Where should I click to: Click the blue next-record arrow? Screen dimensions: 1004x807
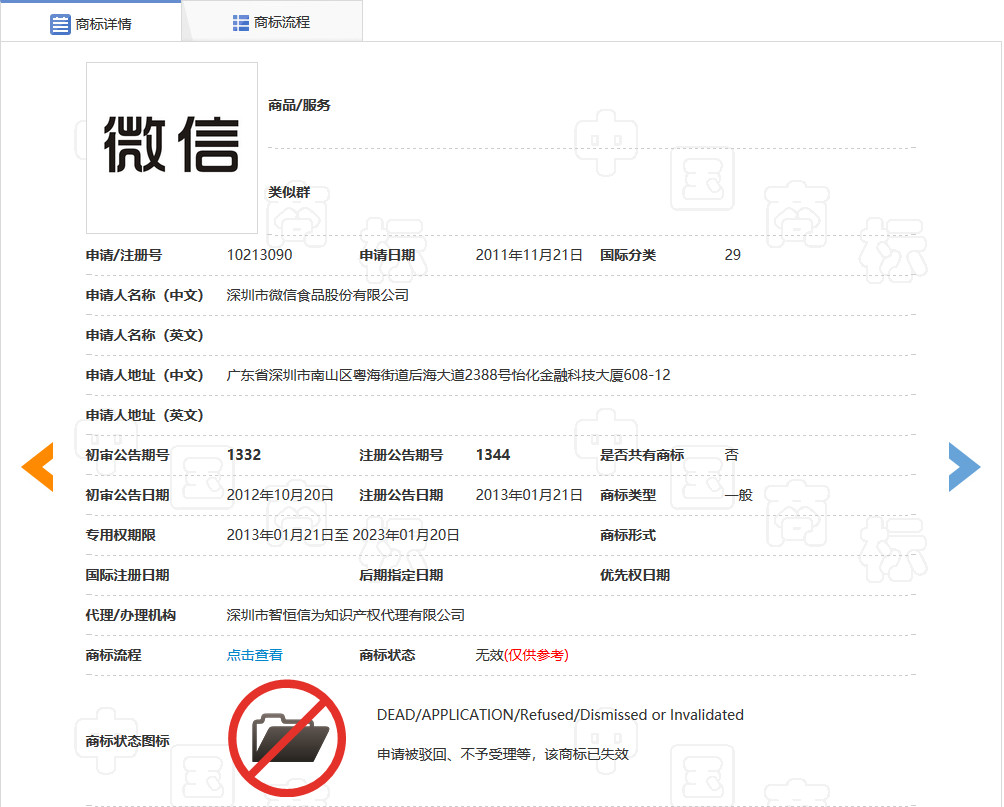click(x=964, y=467)
